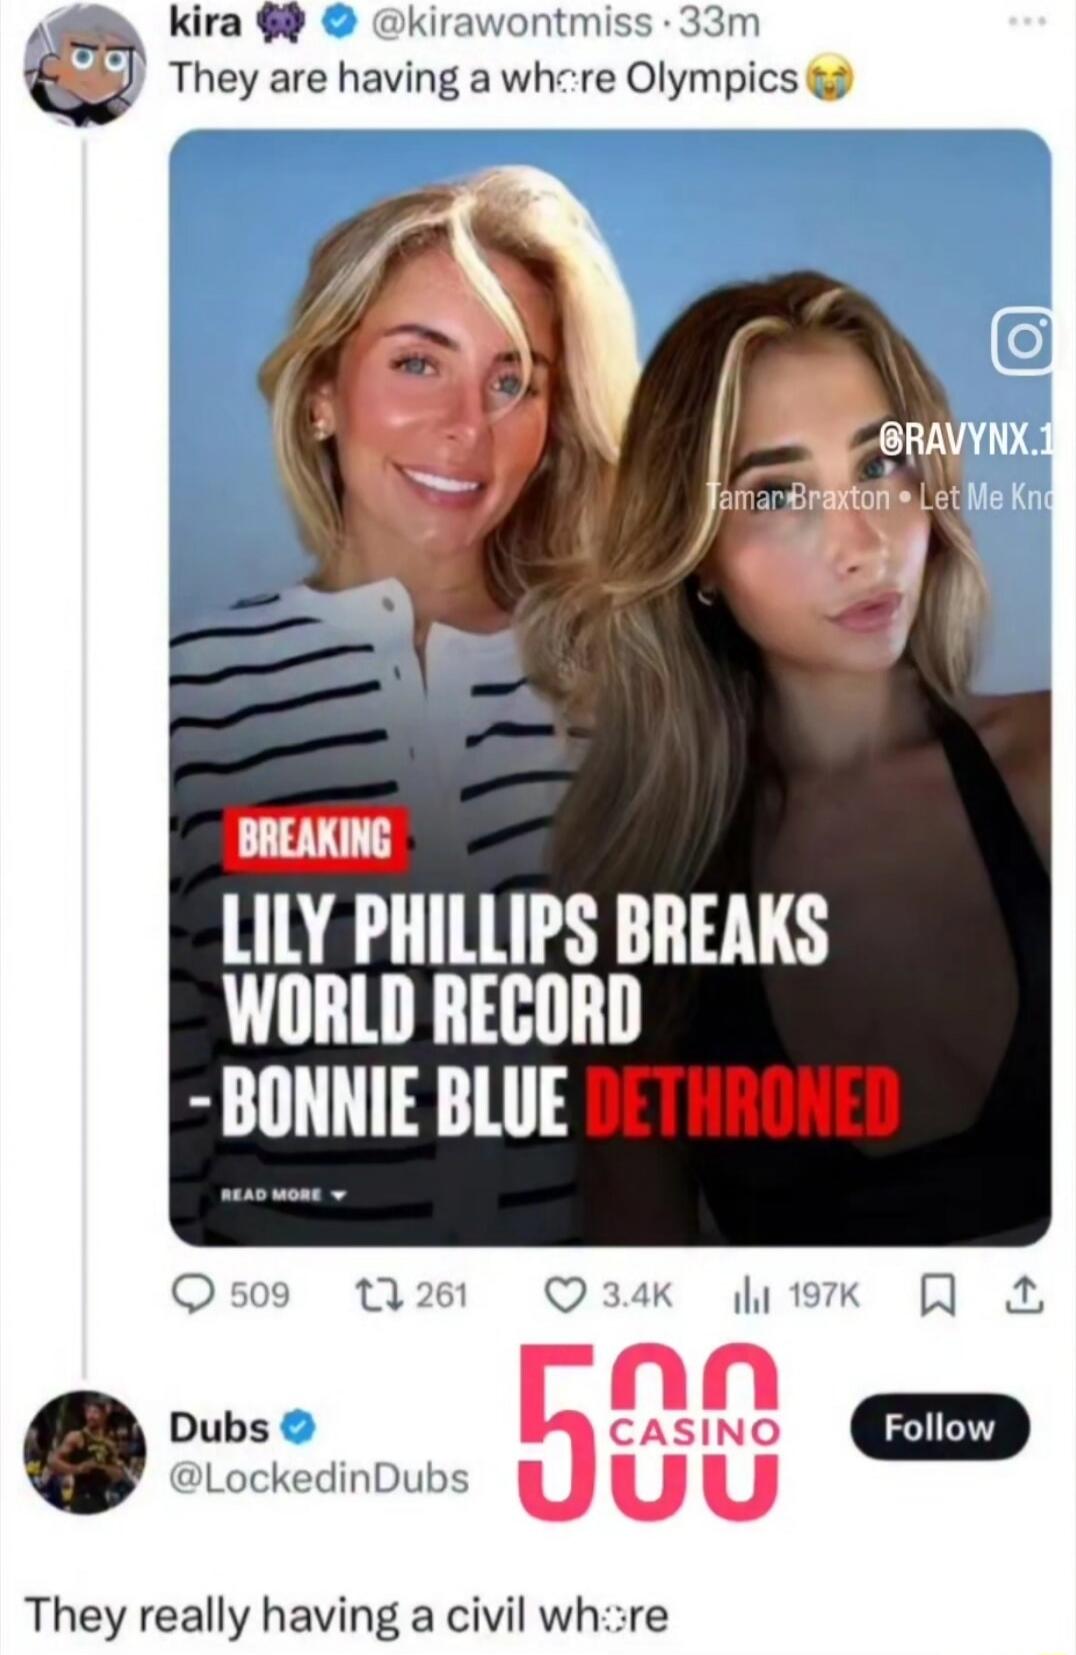
Task: Click the @RAVYNX.1 watermark text
Action: pos(959,439)
